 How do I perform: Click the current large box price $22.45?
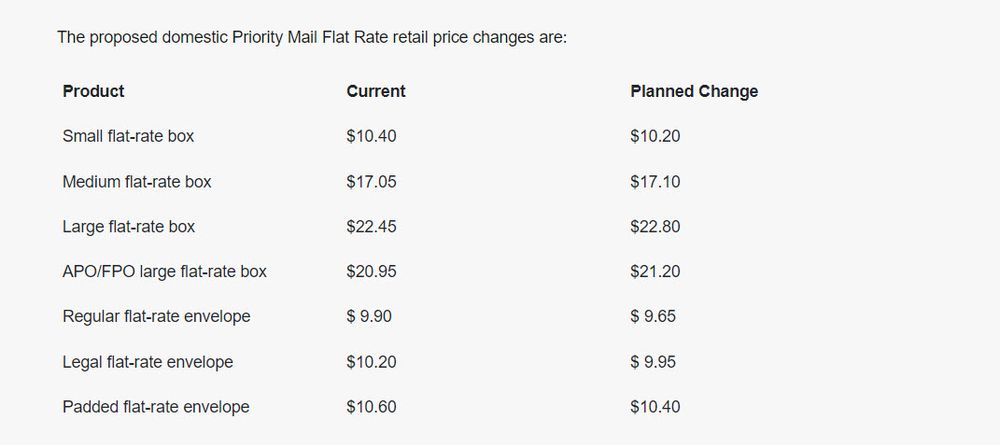coord(372,227)
